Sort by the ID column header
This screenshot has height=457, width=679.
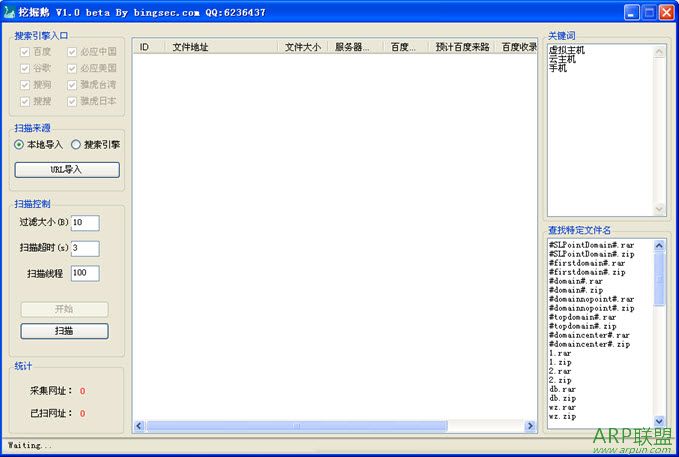(149, 47)
